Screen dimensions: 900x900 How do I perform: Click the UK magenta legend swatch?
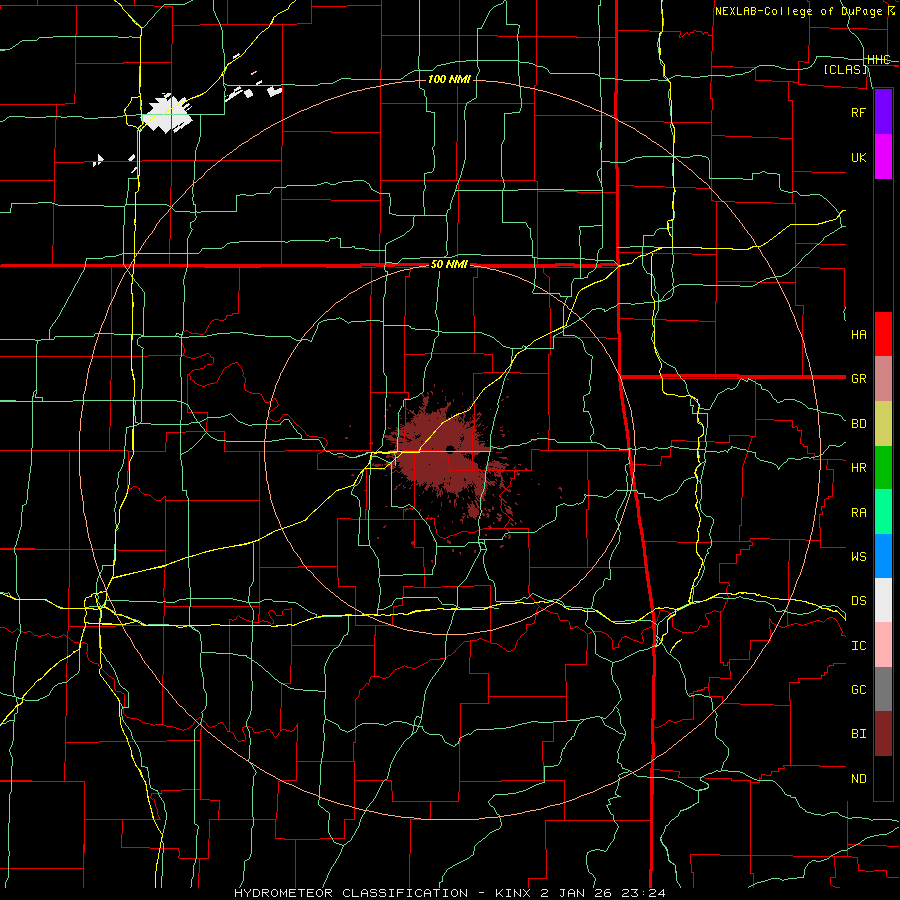click(x=883, y=157)
